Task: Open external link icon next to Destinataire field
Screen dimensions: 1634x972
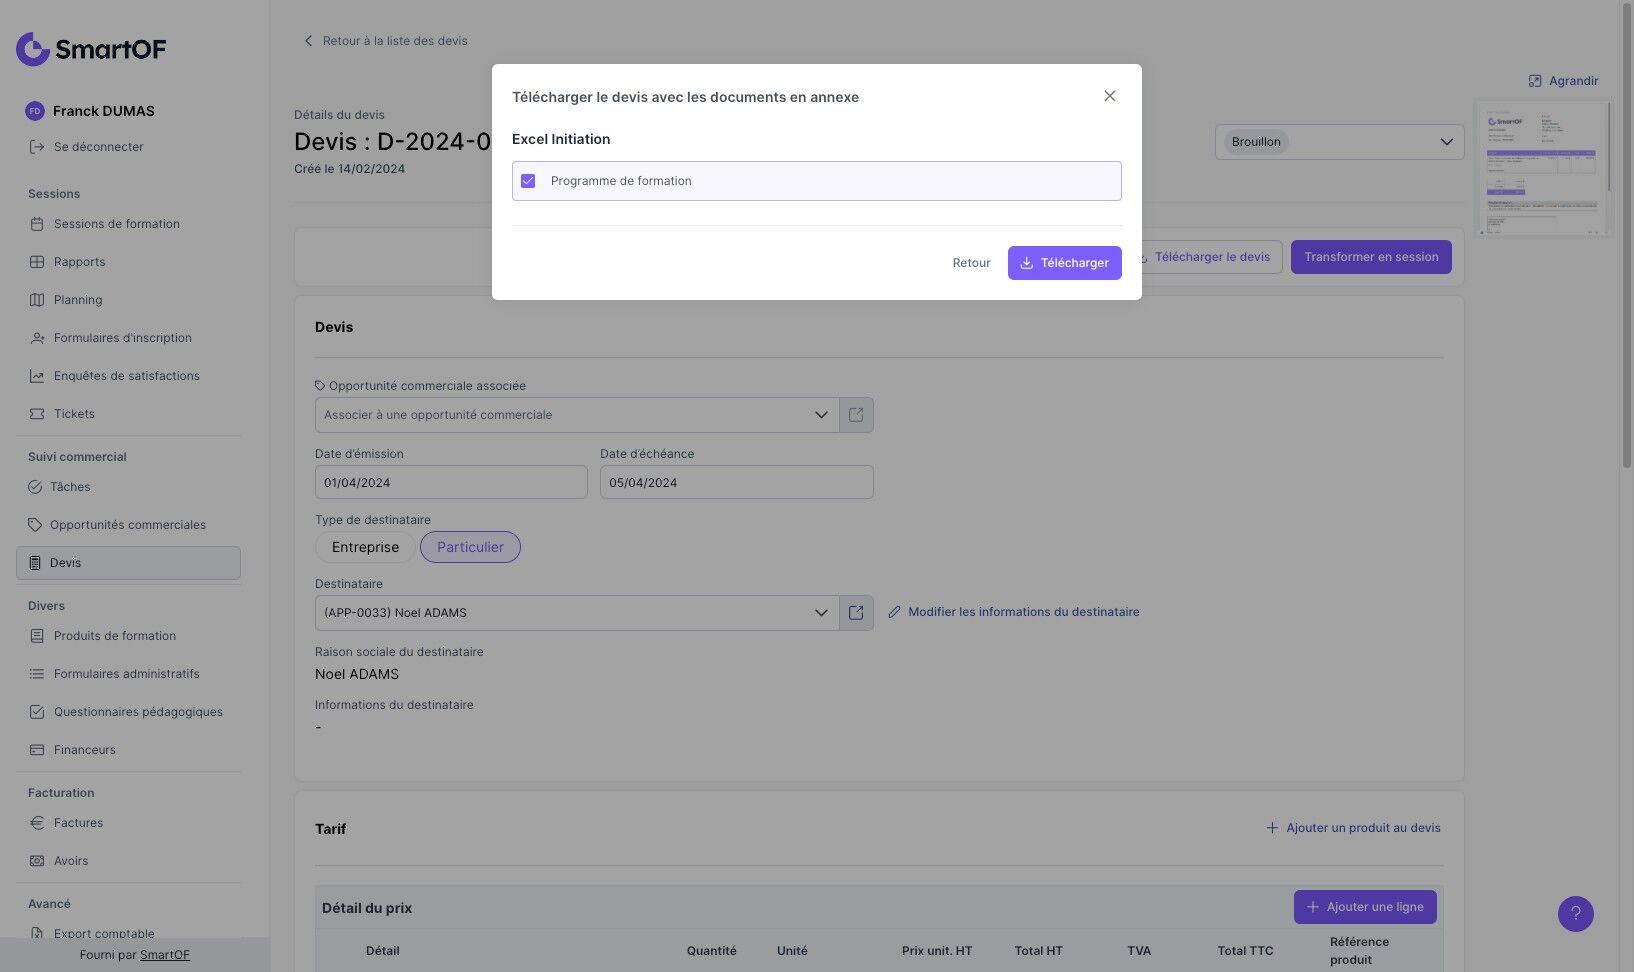Action: tap(856, 613)
